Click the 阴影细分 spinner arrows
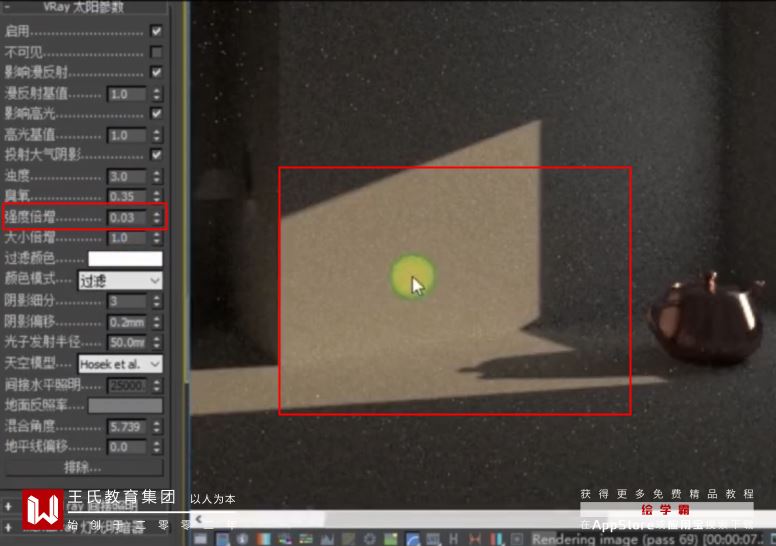The height and width of the screenshot is (546, 776). pos(156,302)
